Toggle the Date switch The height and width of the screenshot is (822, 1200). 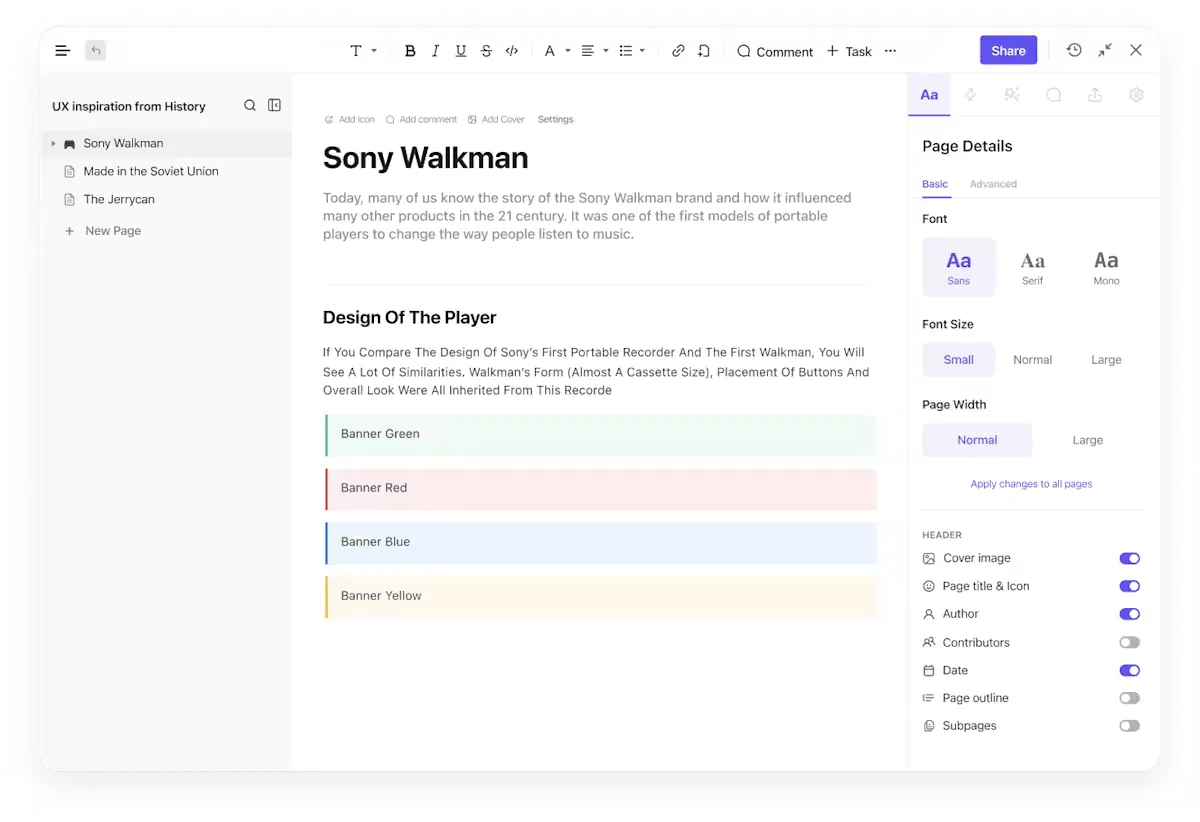(1129, 671)
